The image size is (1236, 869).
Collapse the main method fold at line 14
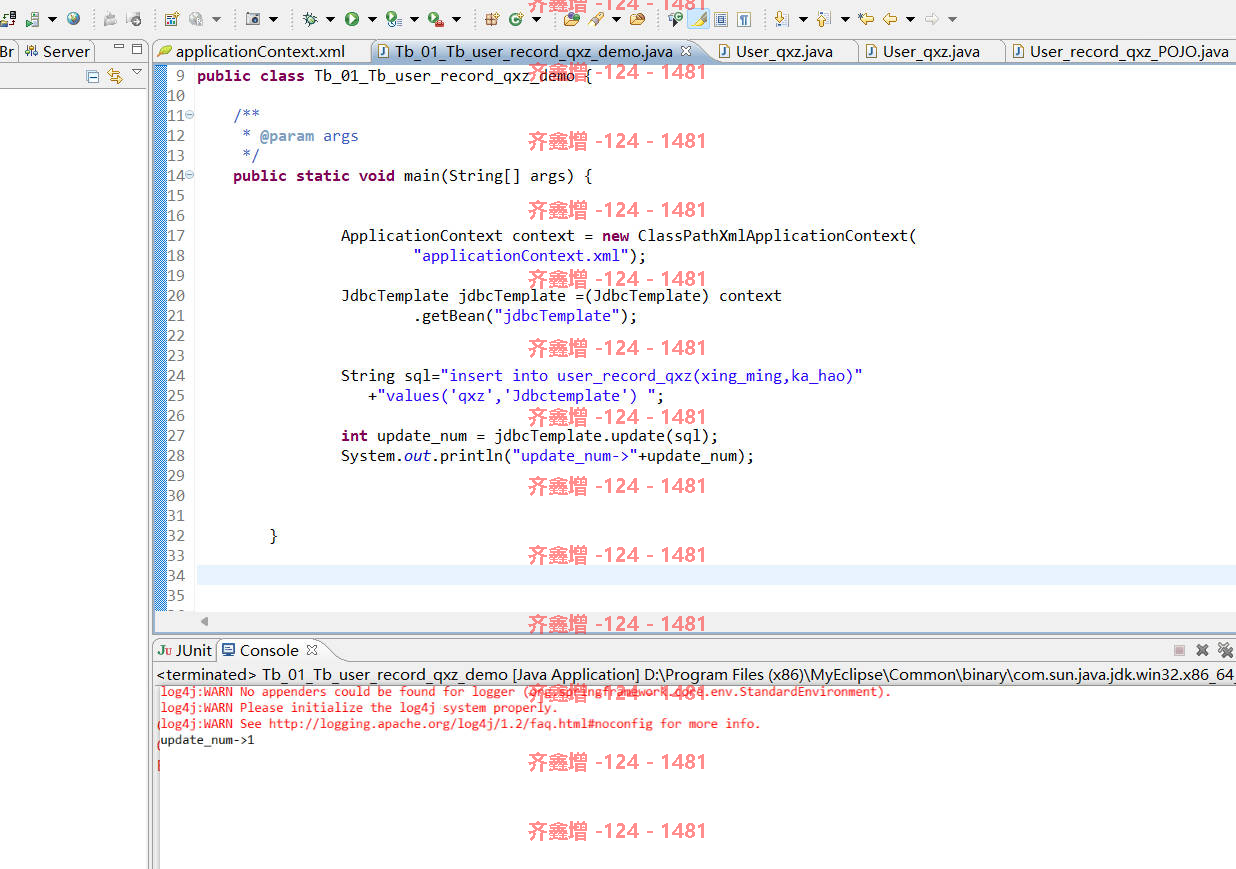coord(190,176)
